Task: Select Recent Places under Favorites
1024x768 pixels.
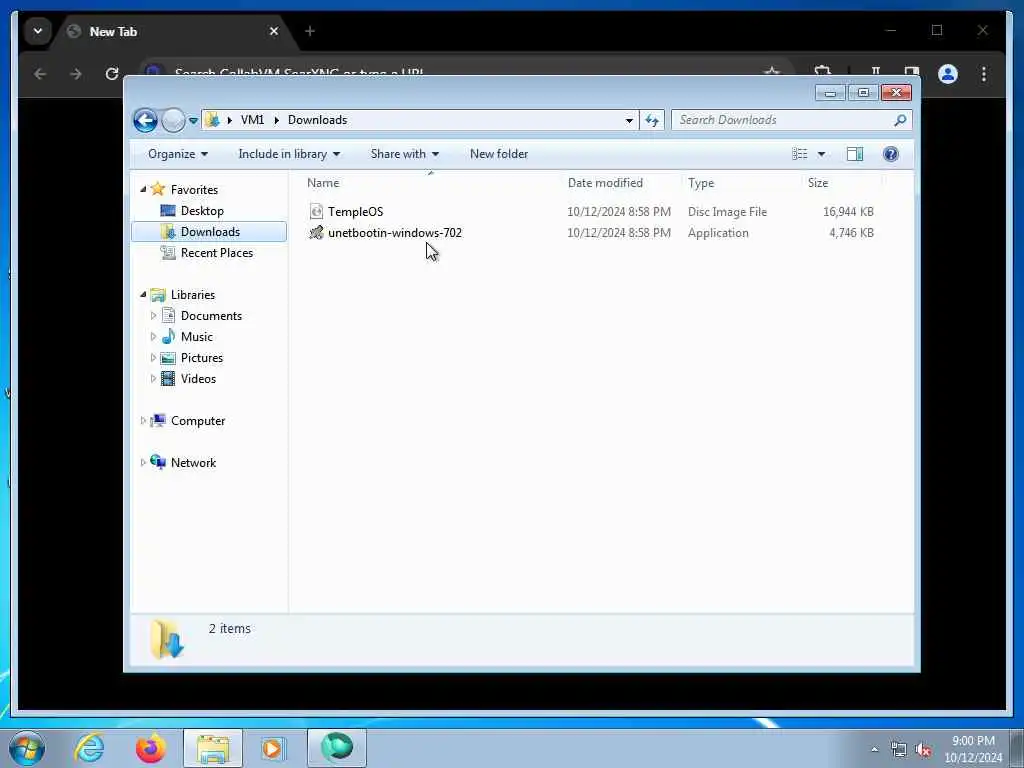Action: (x=217, y=253)
